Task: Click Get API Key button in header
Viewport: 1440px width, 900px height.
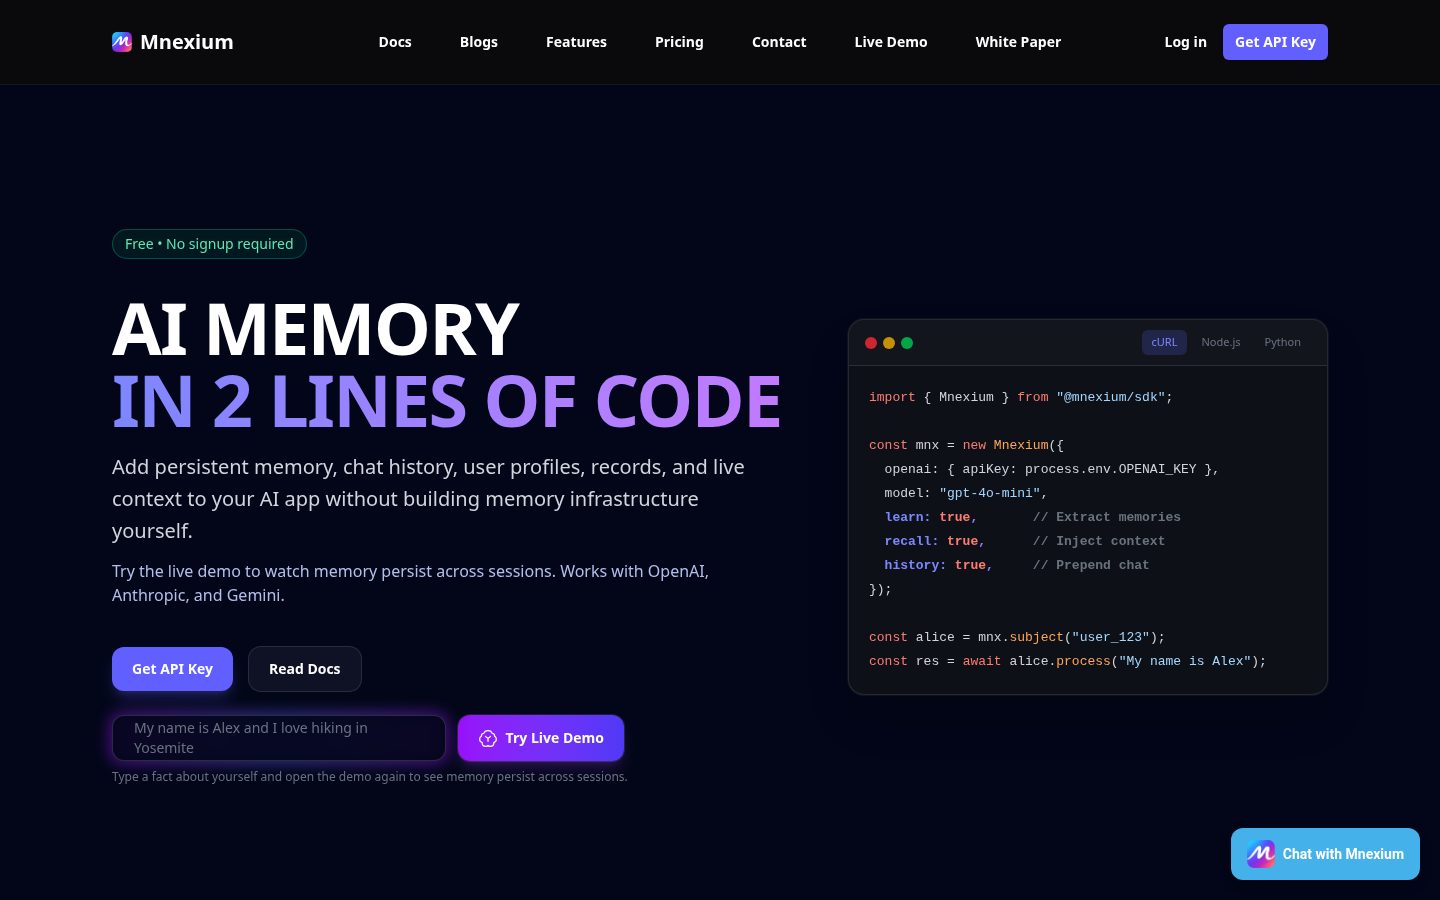Action: pos(1275,42)
